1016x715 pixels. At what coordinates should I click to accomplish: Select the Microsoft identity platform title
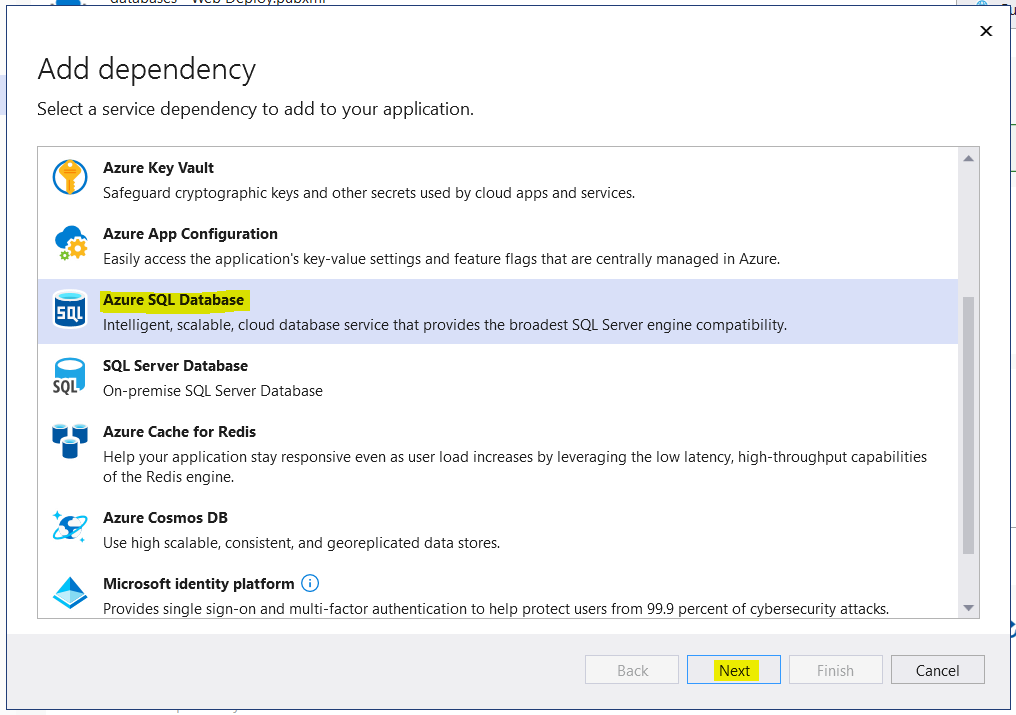199,584
